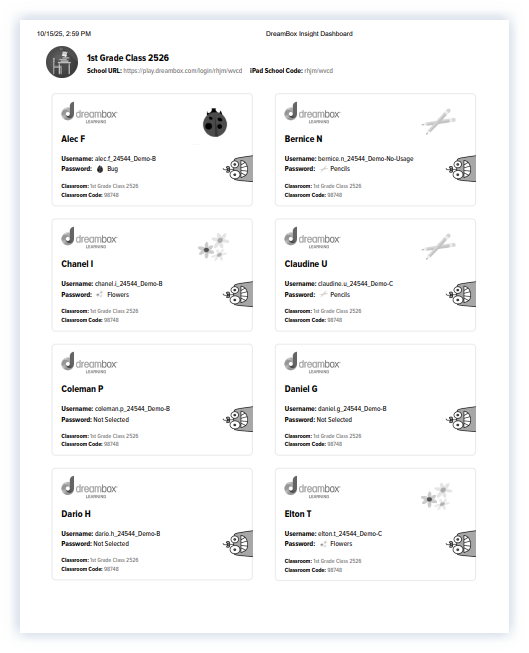Select the name Coleman P
529x653 pixels.
click(x=82, y=389)
